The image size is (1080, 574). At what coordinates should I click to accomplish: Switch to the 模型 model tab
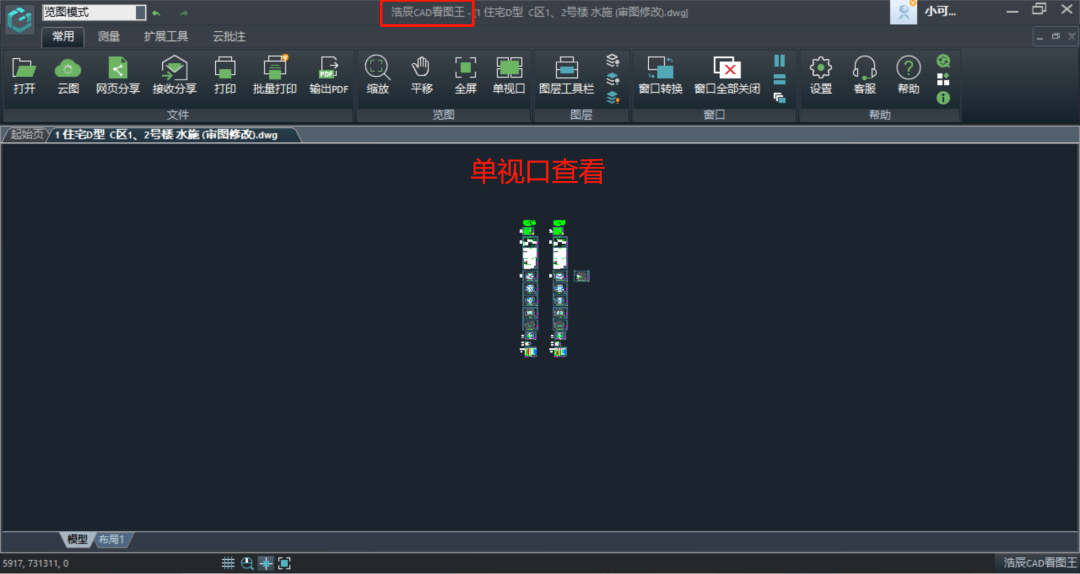(77, 540)
